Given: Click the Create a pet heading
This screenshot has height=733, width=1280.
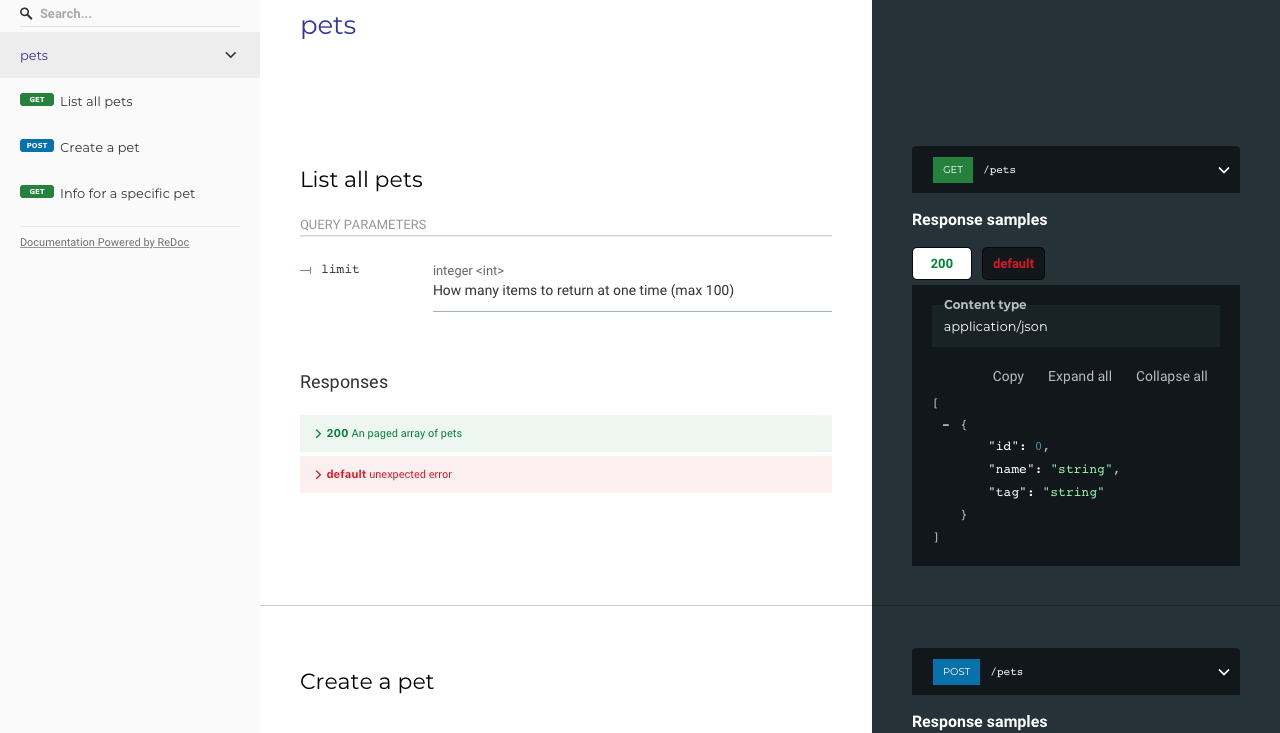Looking at the screenshot, I should pos(367,681).
